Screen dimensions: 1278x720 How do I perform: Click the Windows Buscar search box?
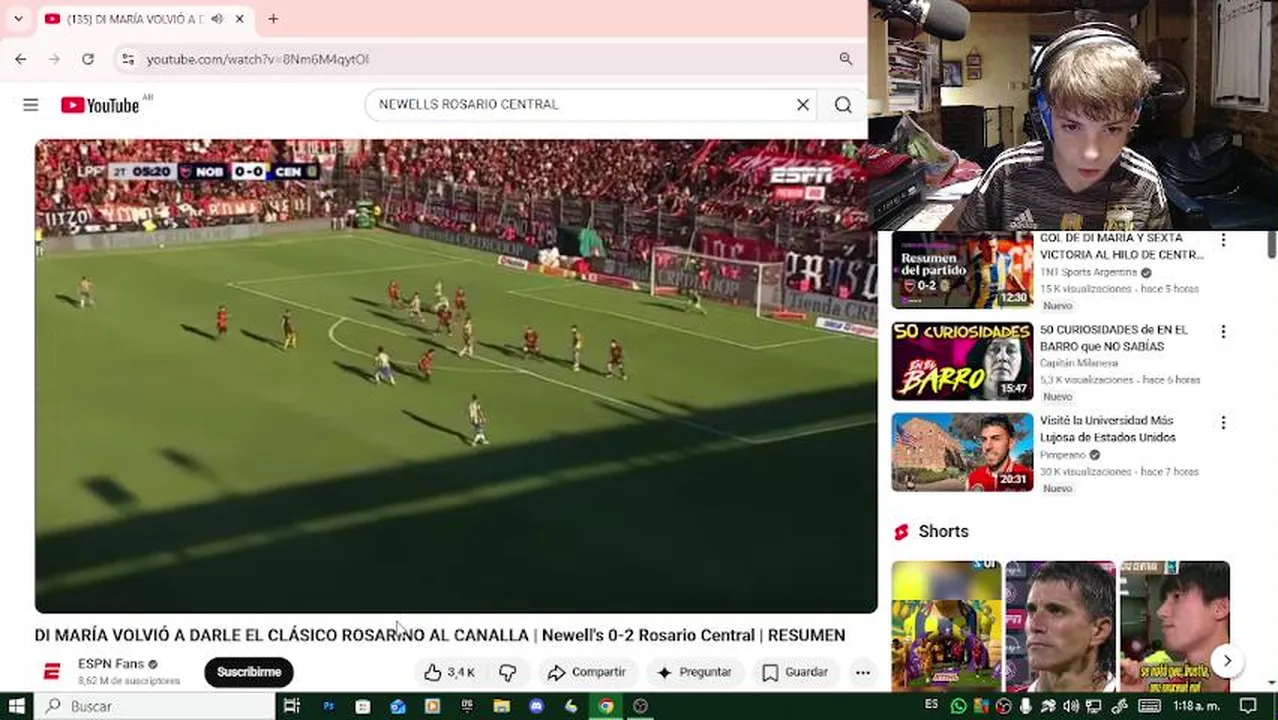click(x=155, y=706)
